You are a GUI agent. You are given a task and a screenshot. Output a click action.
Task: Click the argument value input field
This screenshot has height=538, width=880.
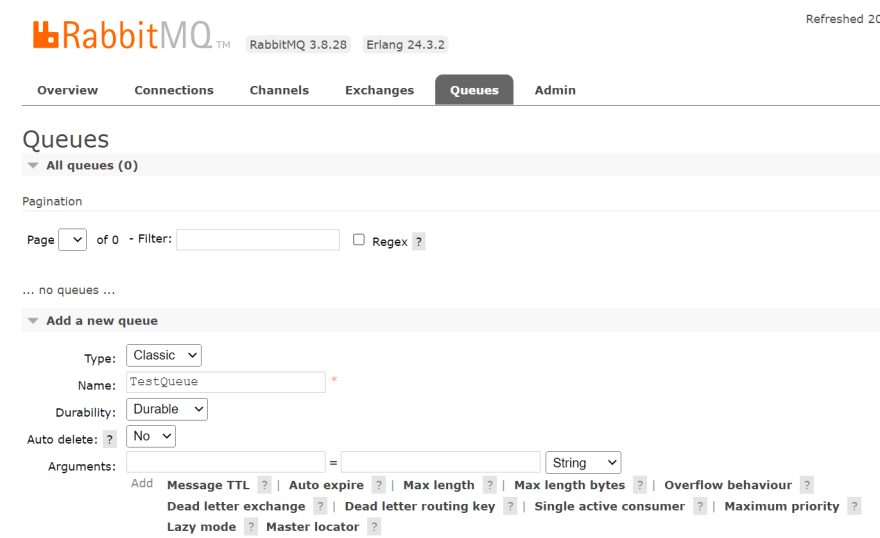[441, 462]
